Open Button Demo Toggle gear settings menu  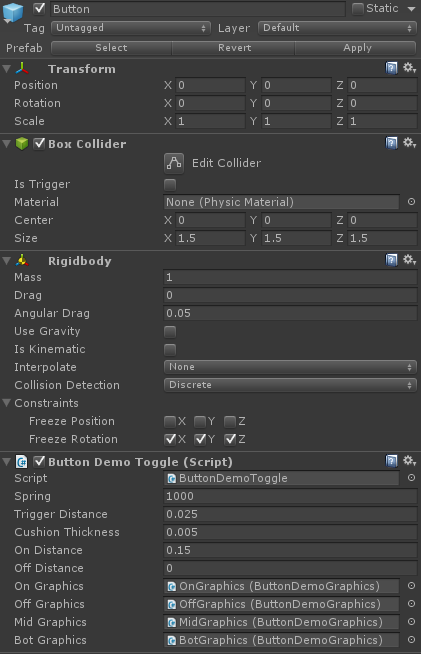[x=409, y=460]
